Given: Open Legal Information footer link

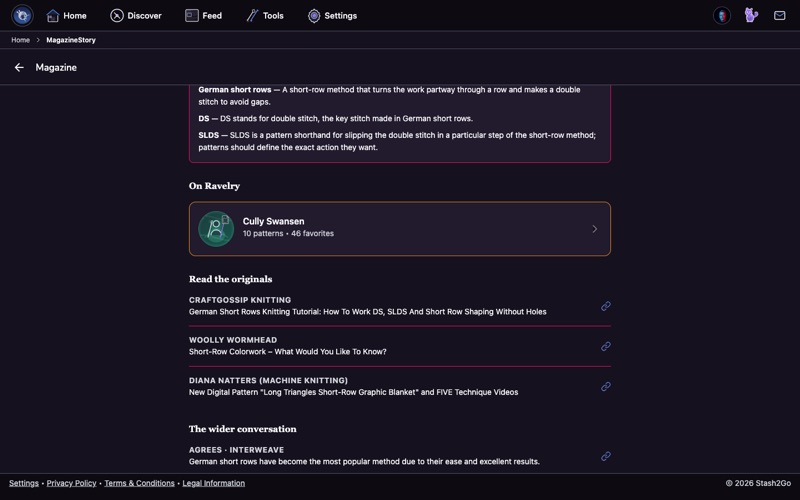Looking at the screenshot, I should point(213,483).
